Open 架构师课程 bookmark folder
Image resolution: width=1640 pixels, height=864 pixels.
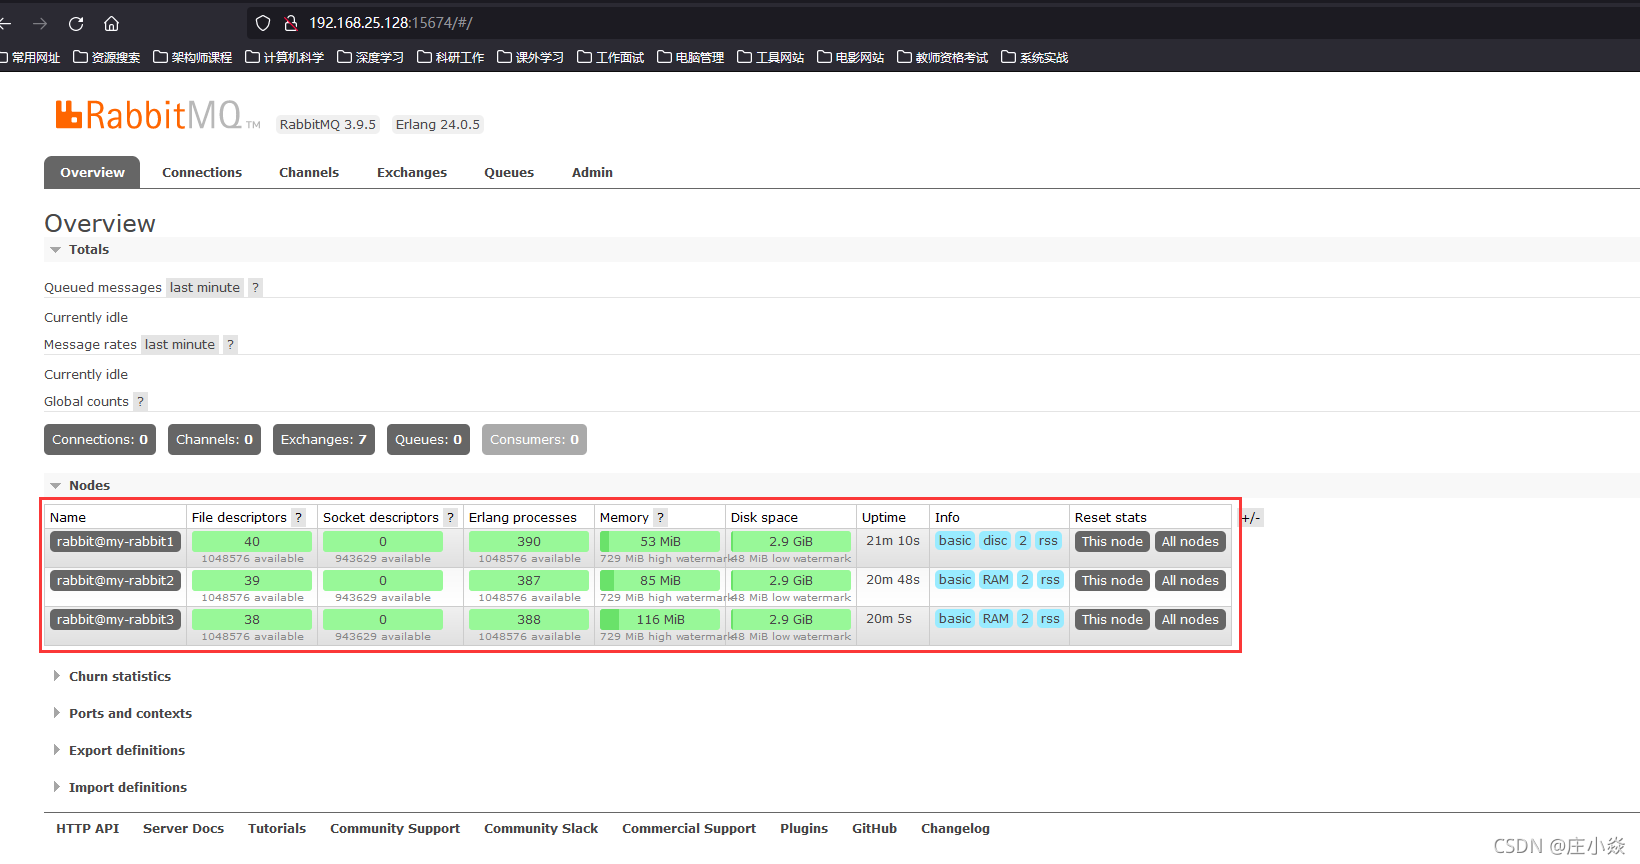[193, 58]
